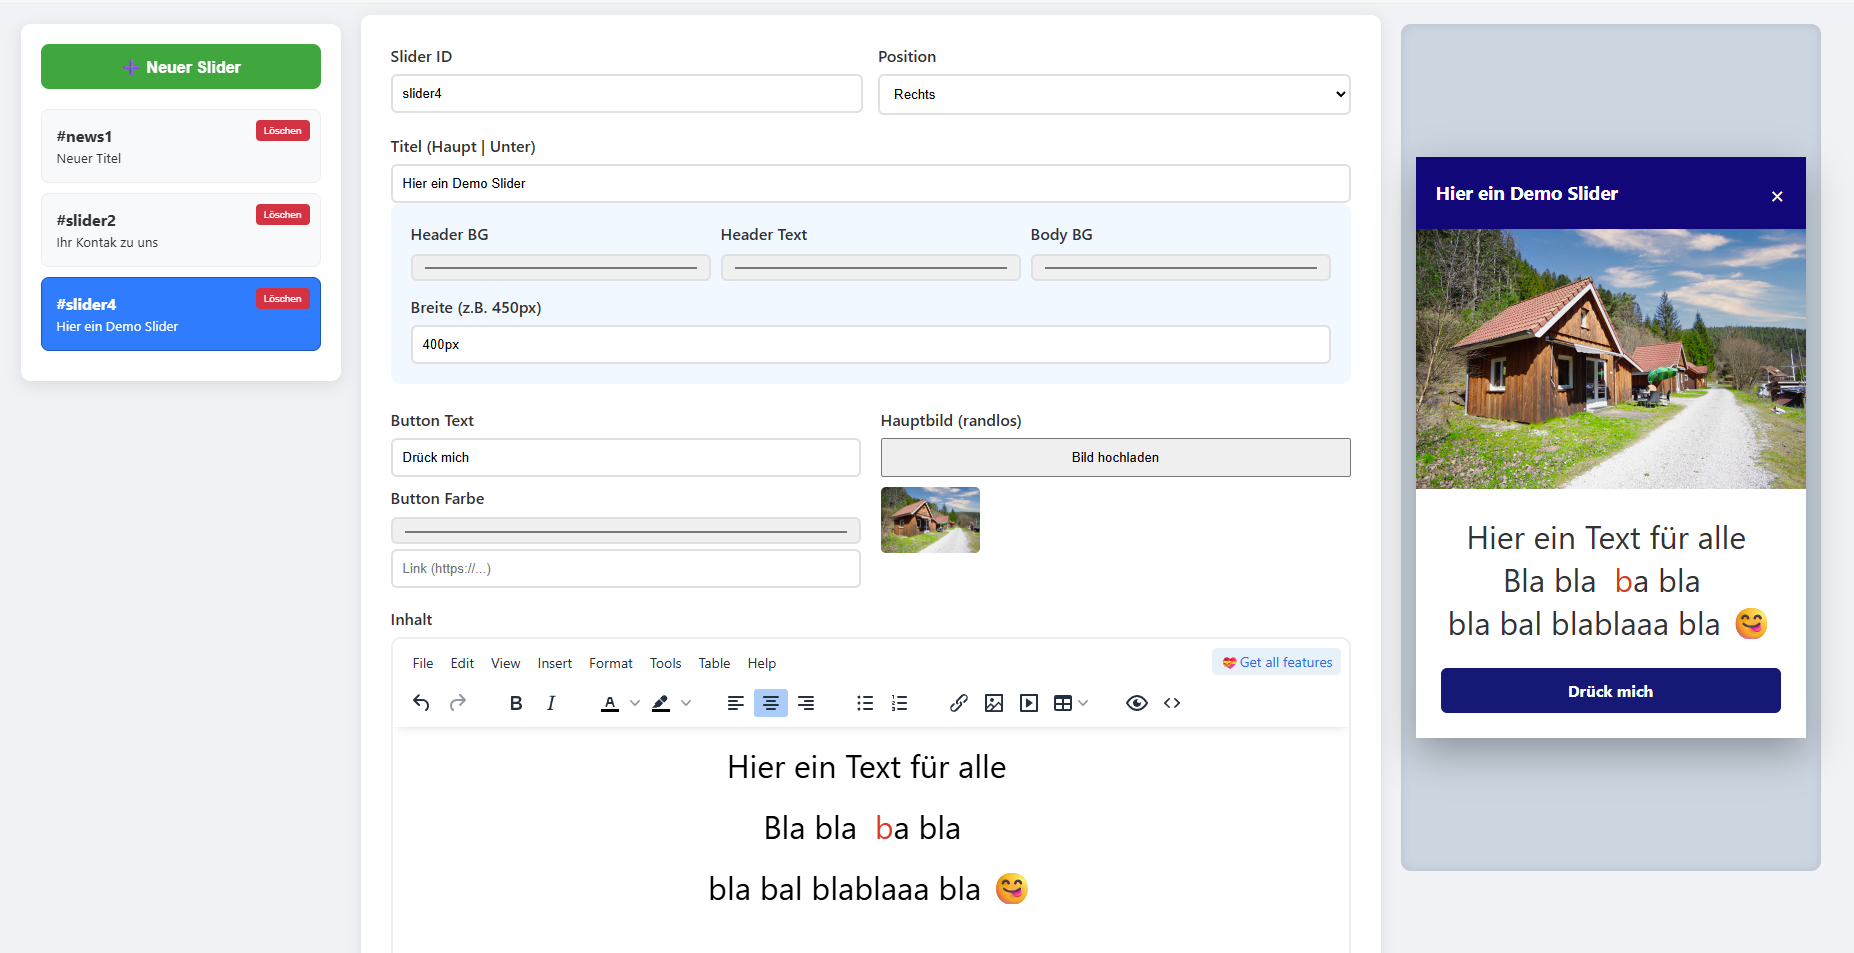1854x953 pixels.
Task: Toggle bold formatting in the editor
Action: [516, 703]
